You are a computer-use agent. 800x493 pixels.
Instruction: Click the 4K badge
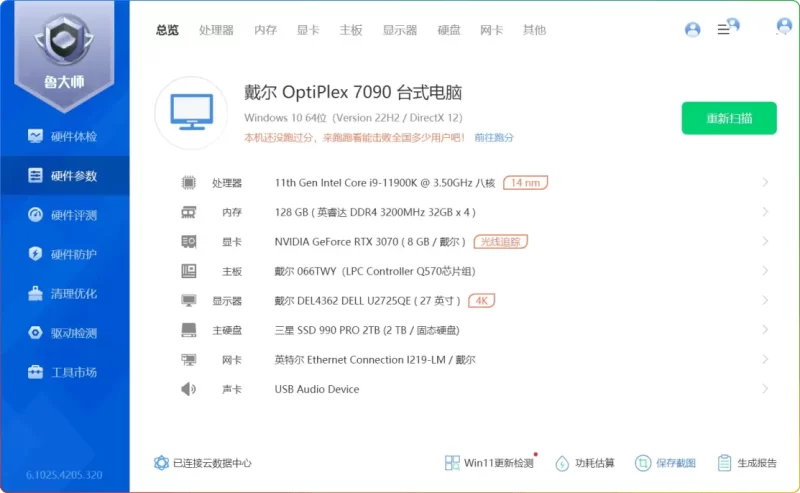[x=481, y=301]
